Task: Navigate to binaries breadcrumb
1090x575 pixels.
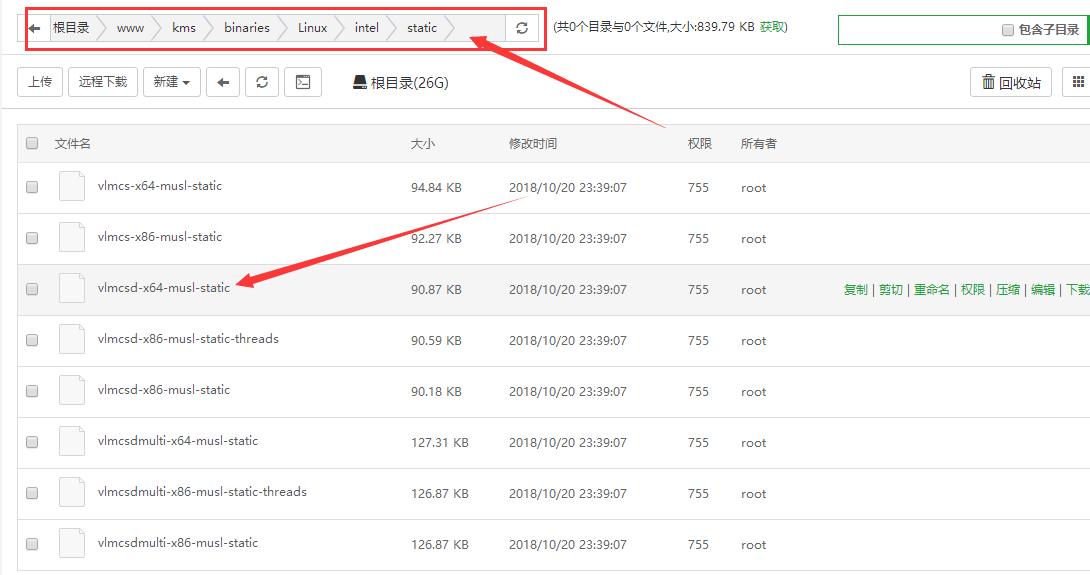Action: click(x=247, y=28)
